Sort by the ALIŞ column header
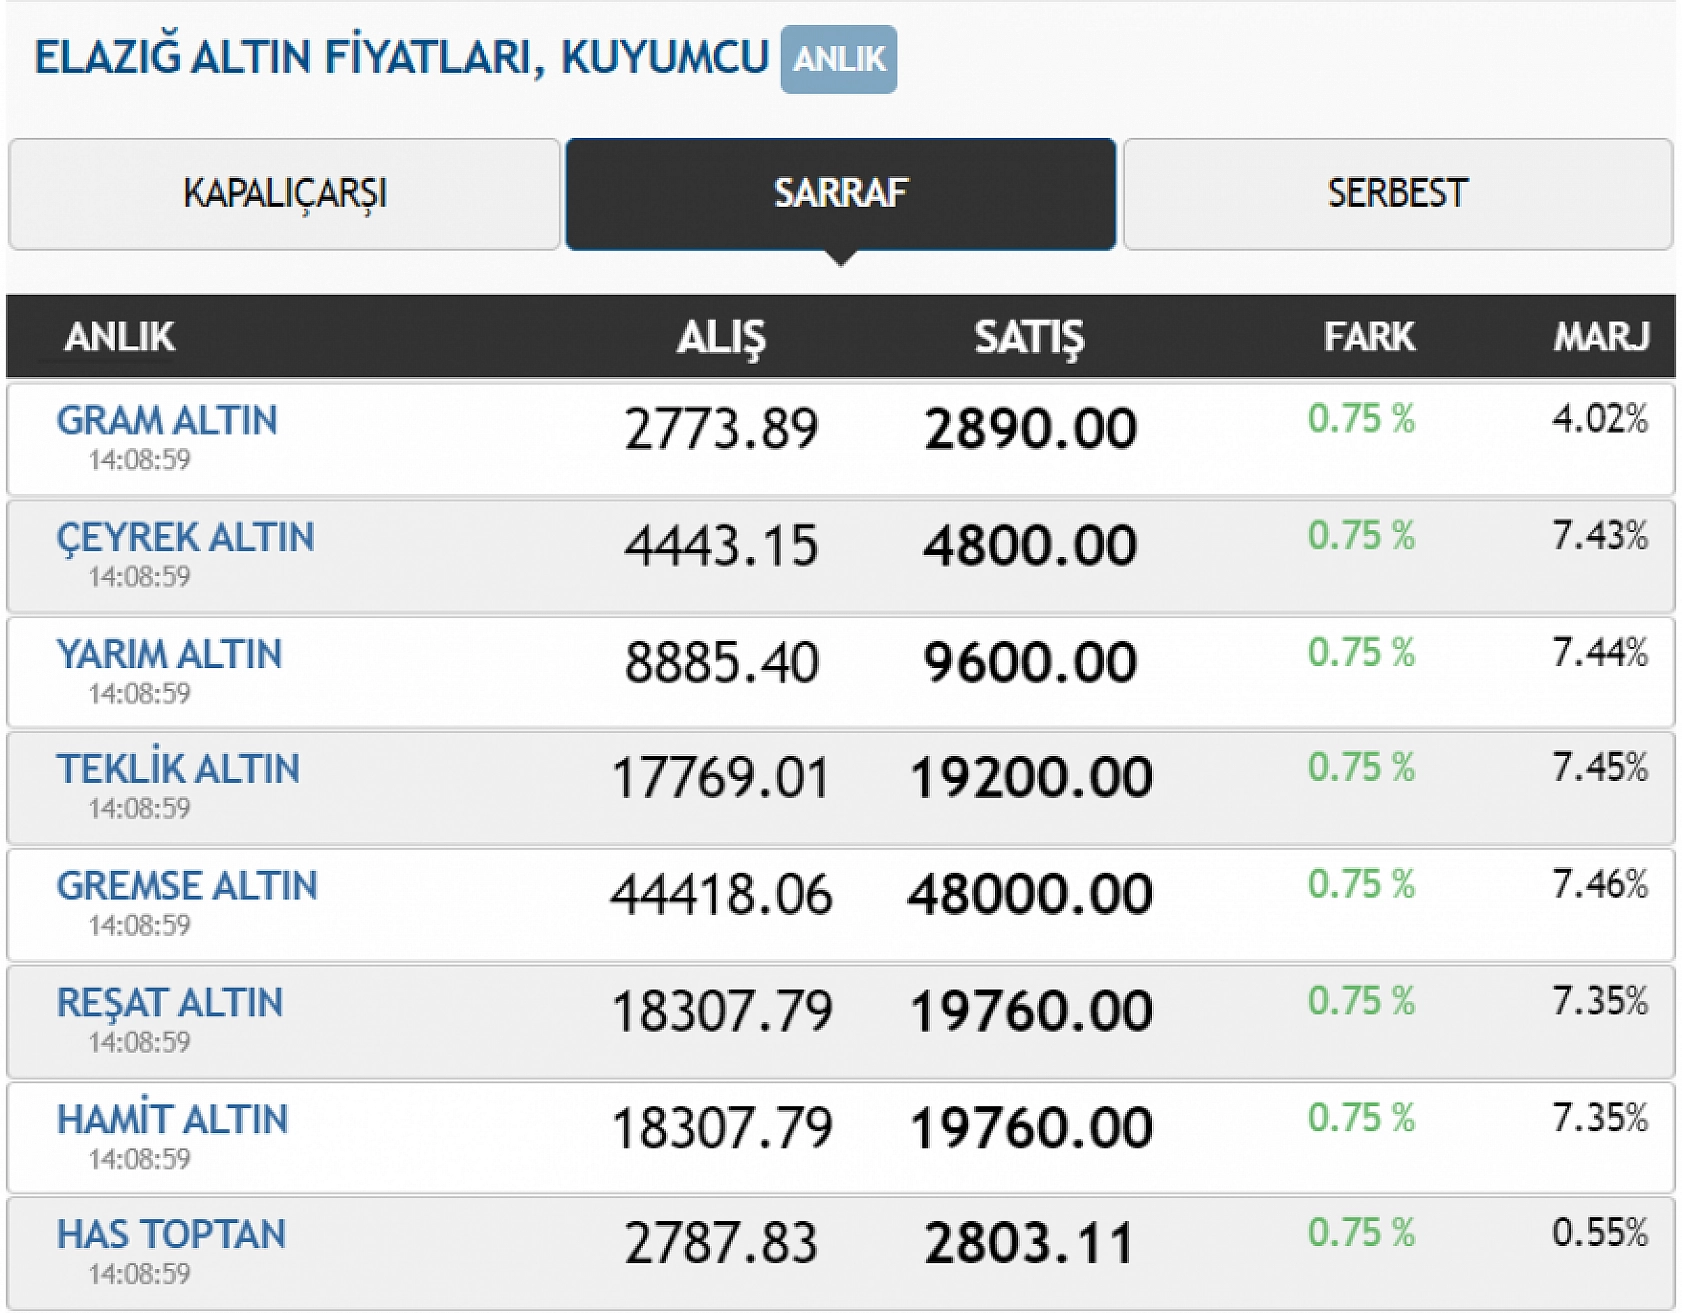The width and height of the screenshot is (1682, 1313). click(x=722, y=337)
